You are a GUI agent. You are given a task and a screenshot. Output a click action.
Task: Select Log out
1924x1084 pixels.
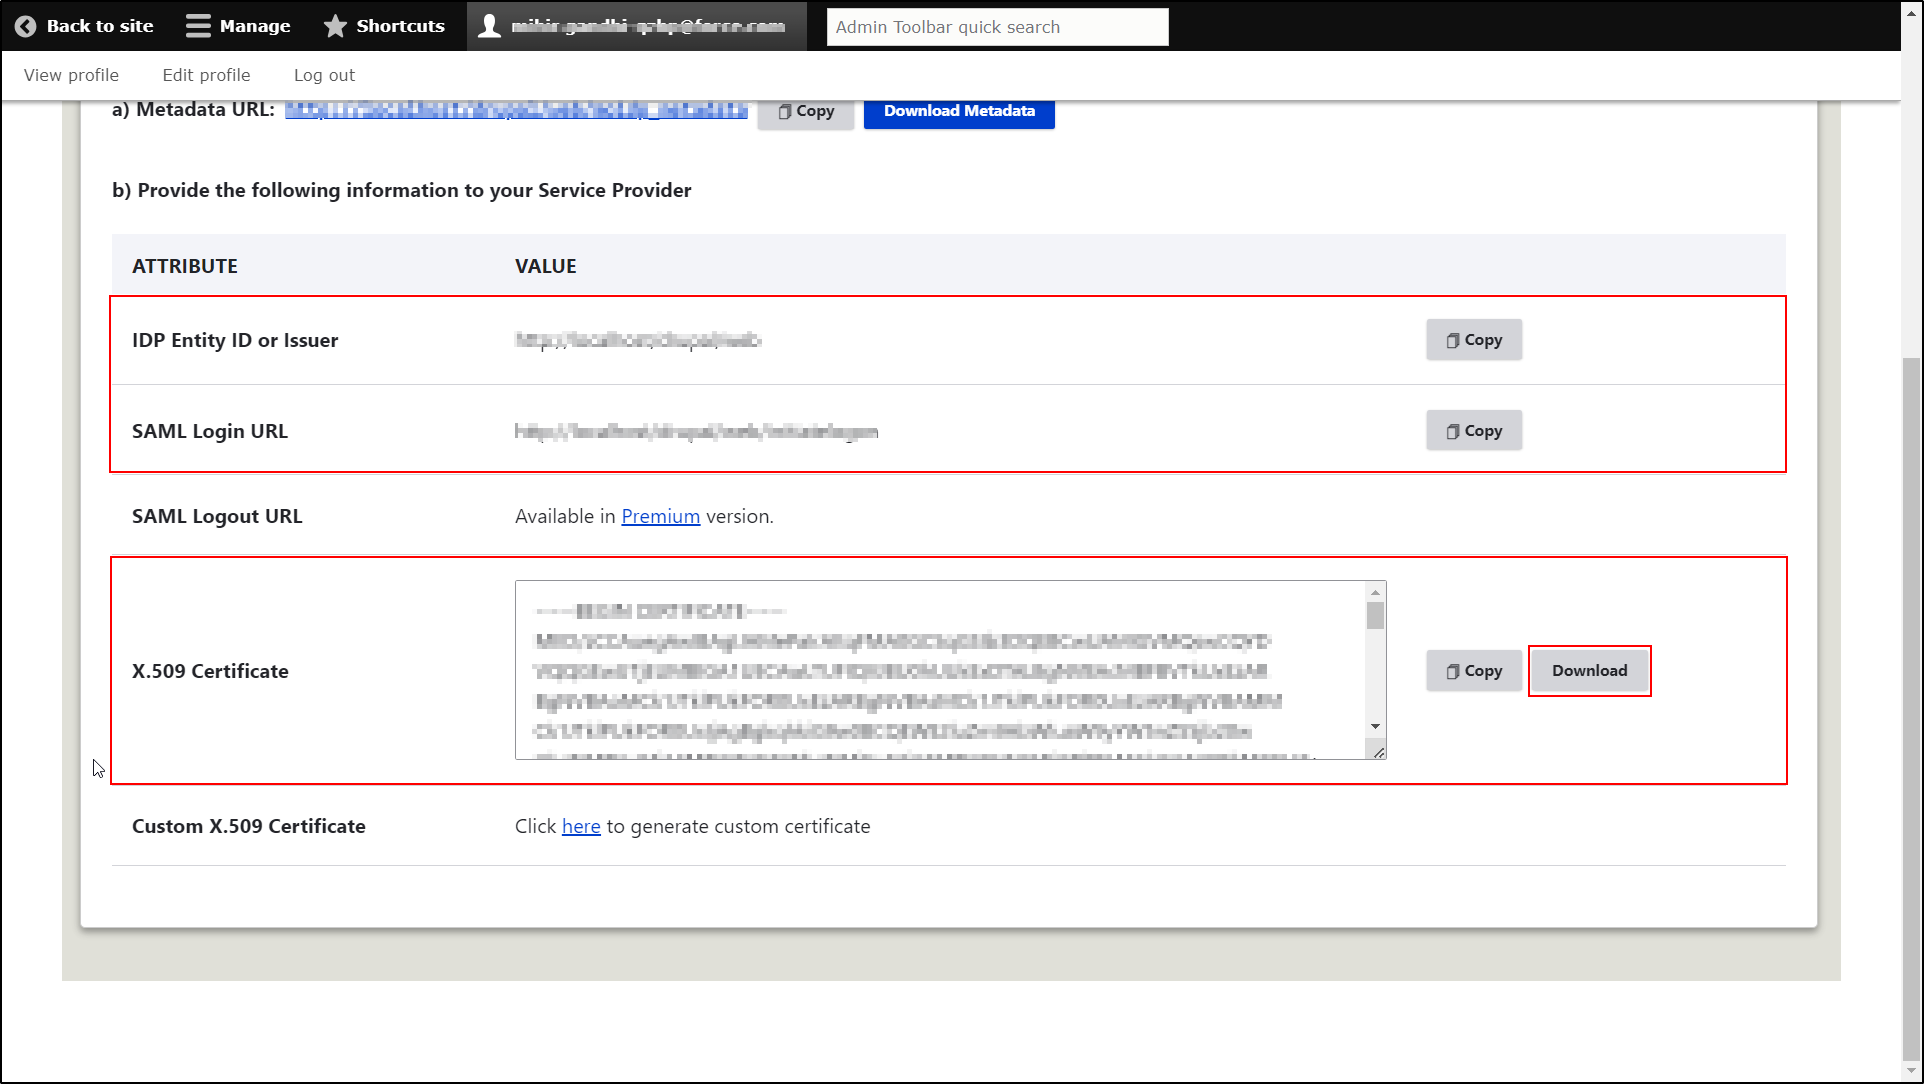[323, 75]
